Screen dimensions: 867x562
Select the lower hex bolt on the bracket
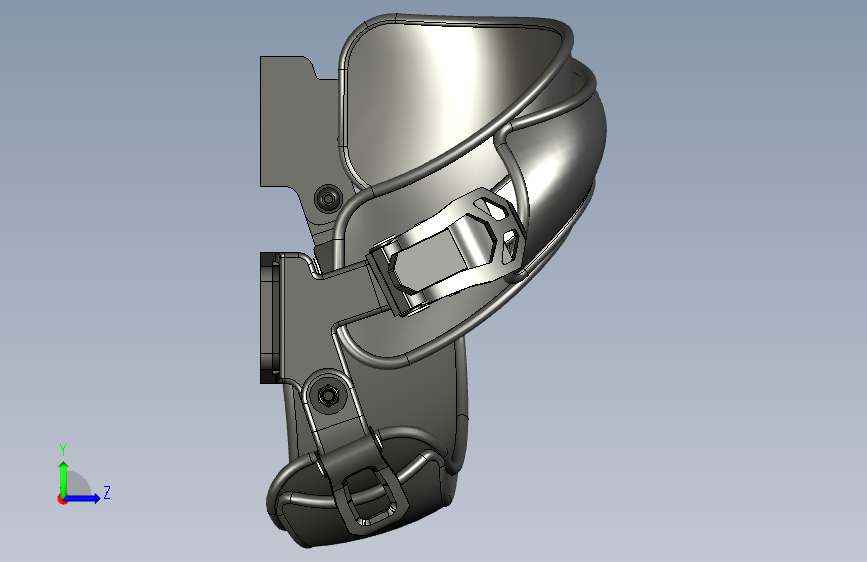pyautogui.click(x=327, y=395)
